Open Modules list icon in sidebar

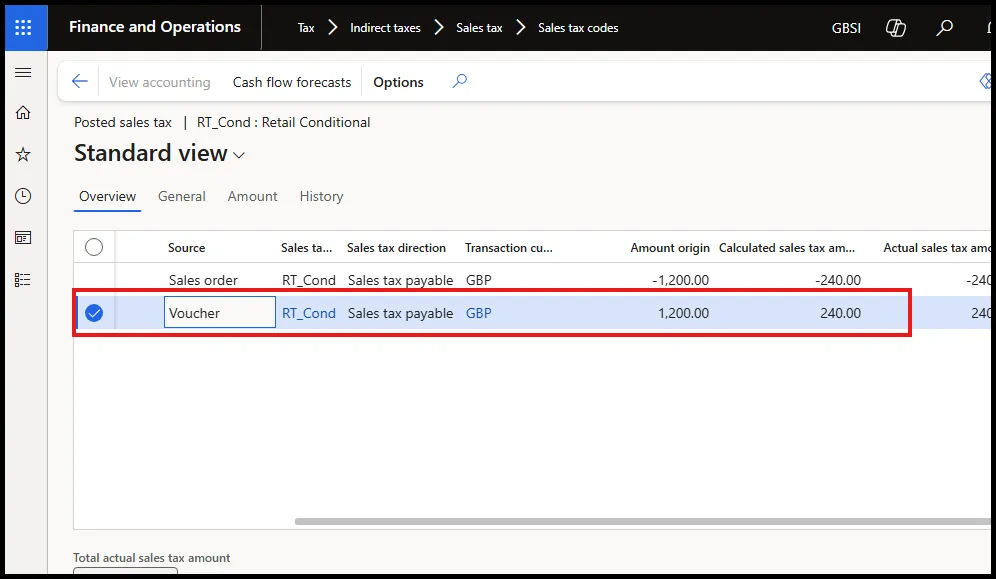point(23,280)
